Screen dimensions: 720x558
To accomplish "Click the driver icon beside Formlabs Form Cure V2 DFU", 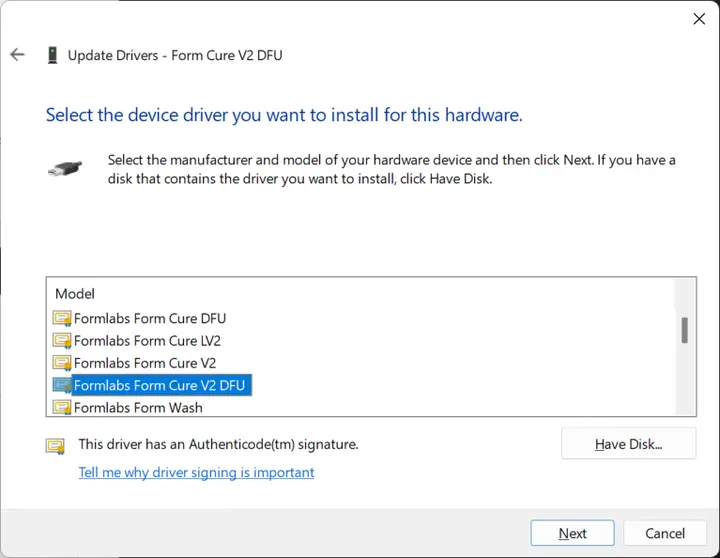I will click(x=62, y=385).
